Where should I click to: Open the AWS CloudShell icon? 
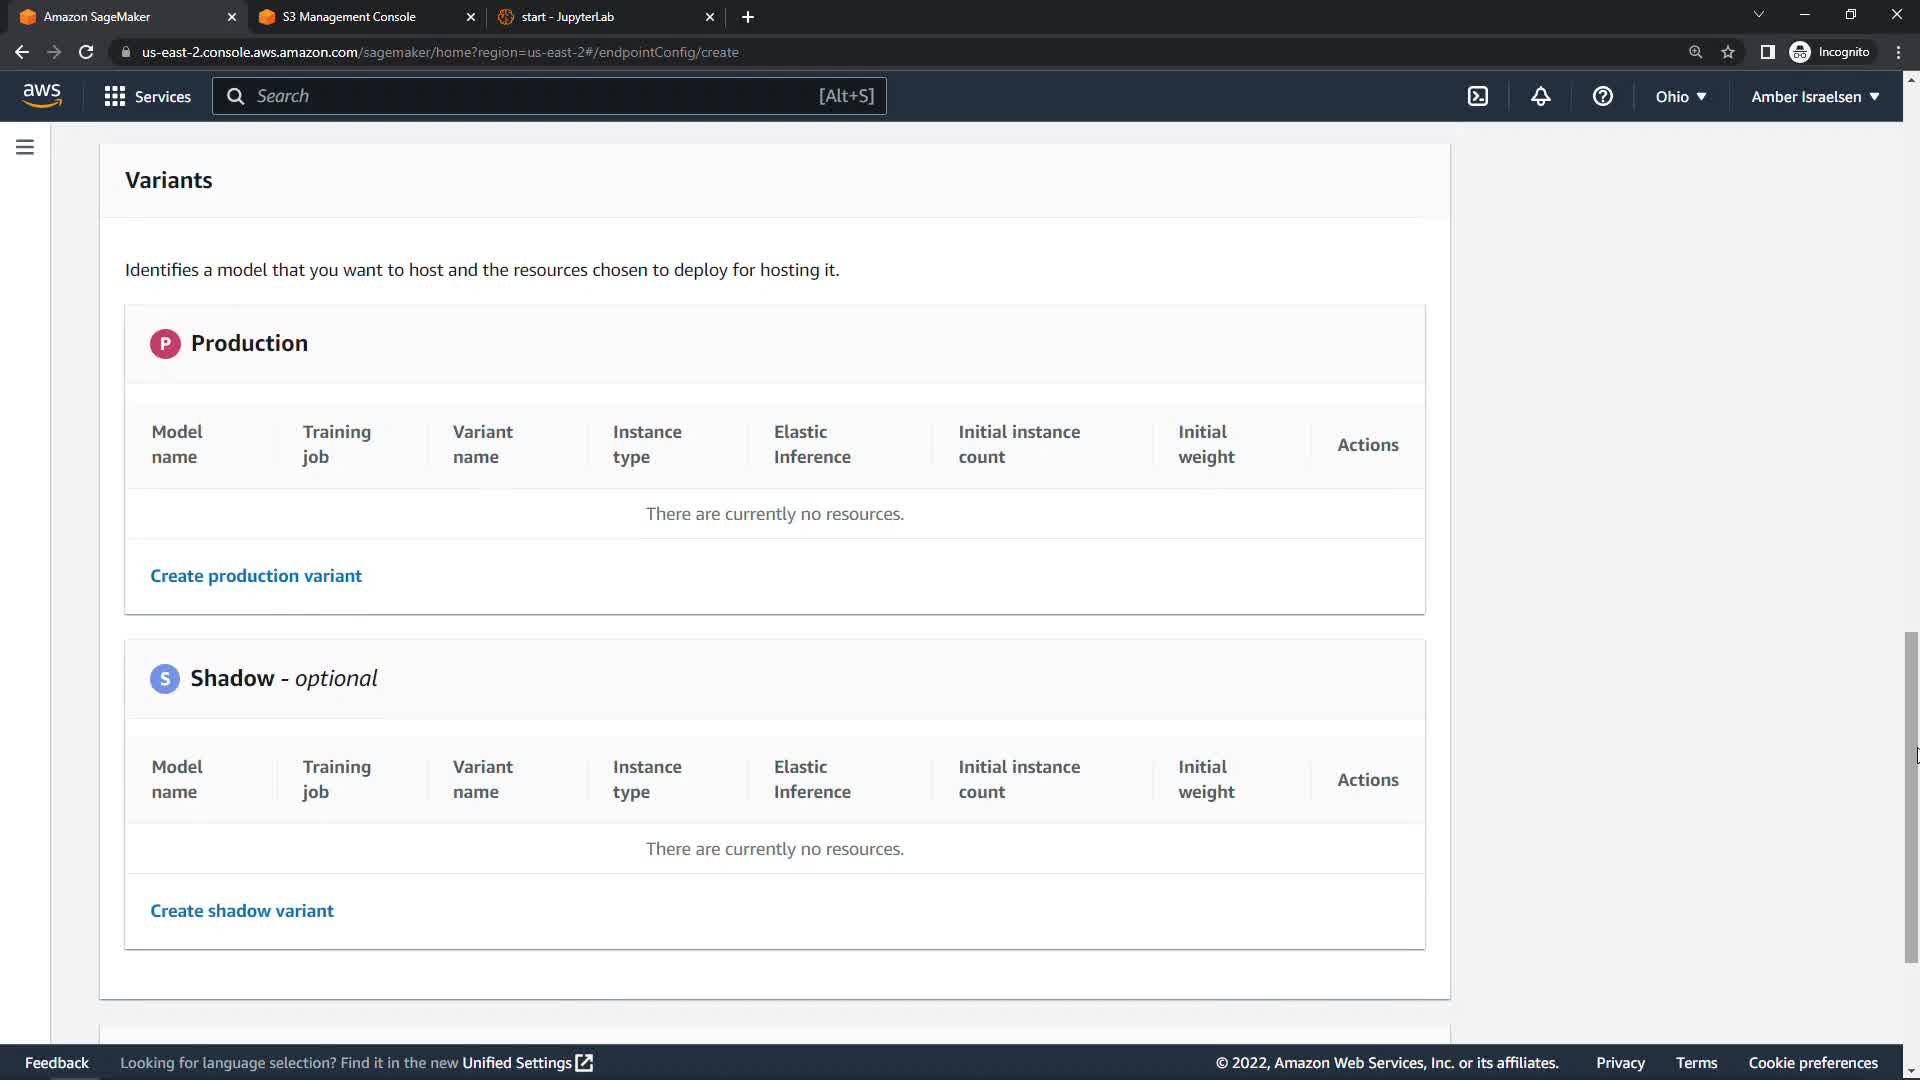tap(1477, 96)
